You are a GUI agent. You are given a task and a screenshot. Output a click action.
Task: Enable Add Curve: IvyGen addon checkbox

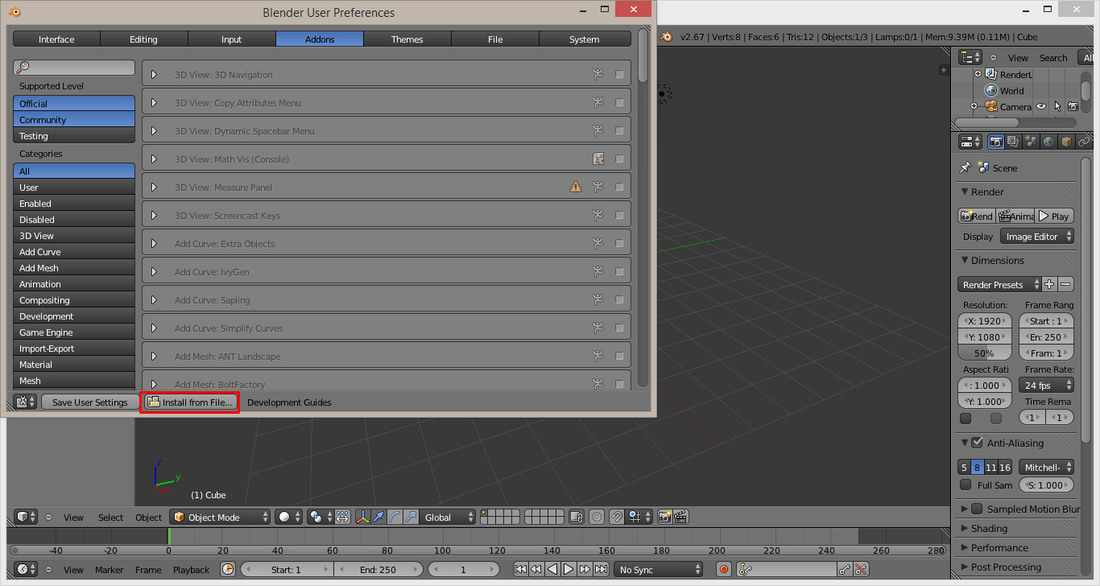click(x=619, y=272)
